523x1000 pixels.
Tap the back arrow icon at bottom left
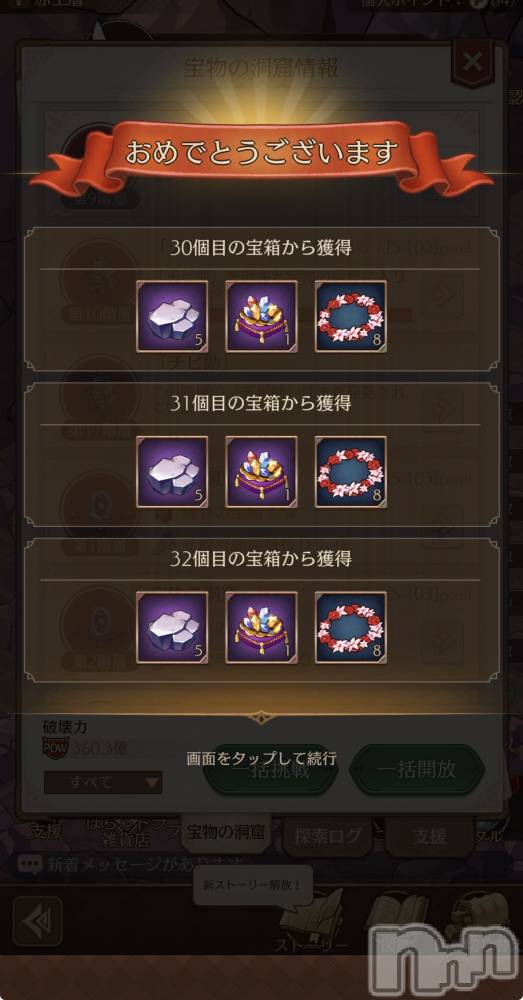click(x=38, y=921)
